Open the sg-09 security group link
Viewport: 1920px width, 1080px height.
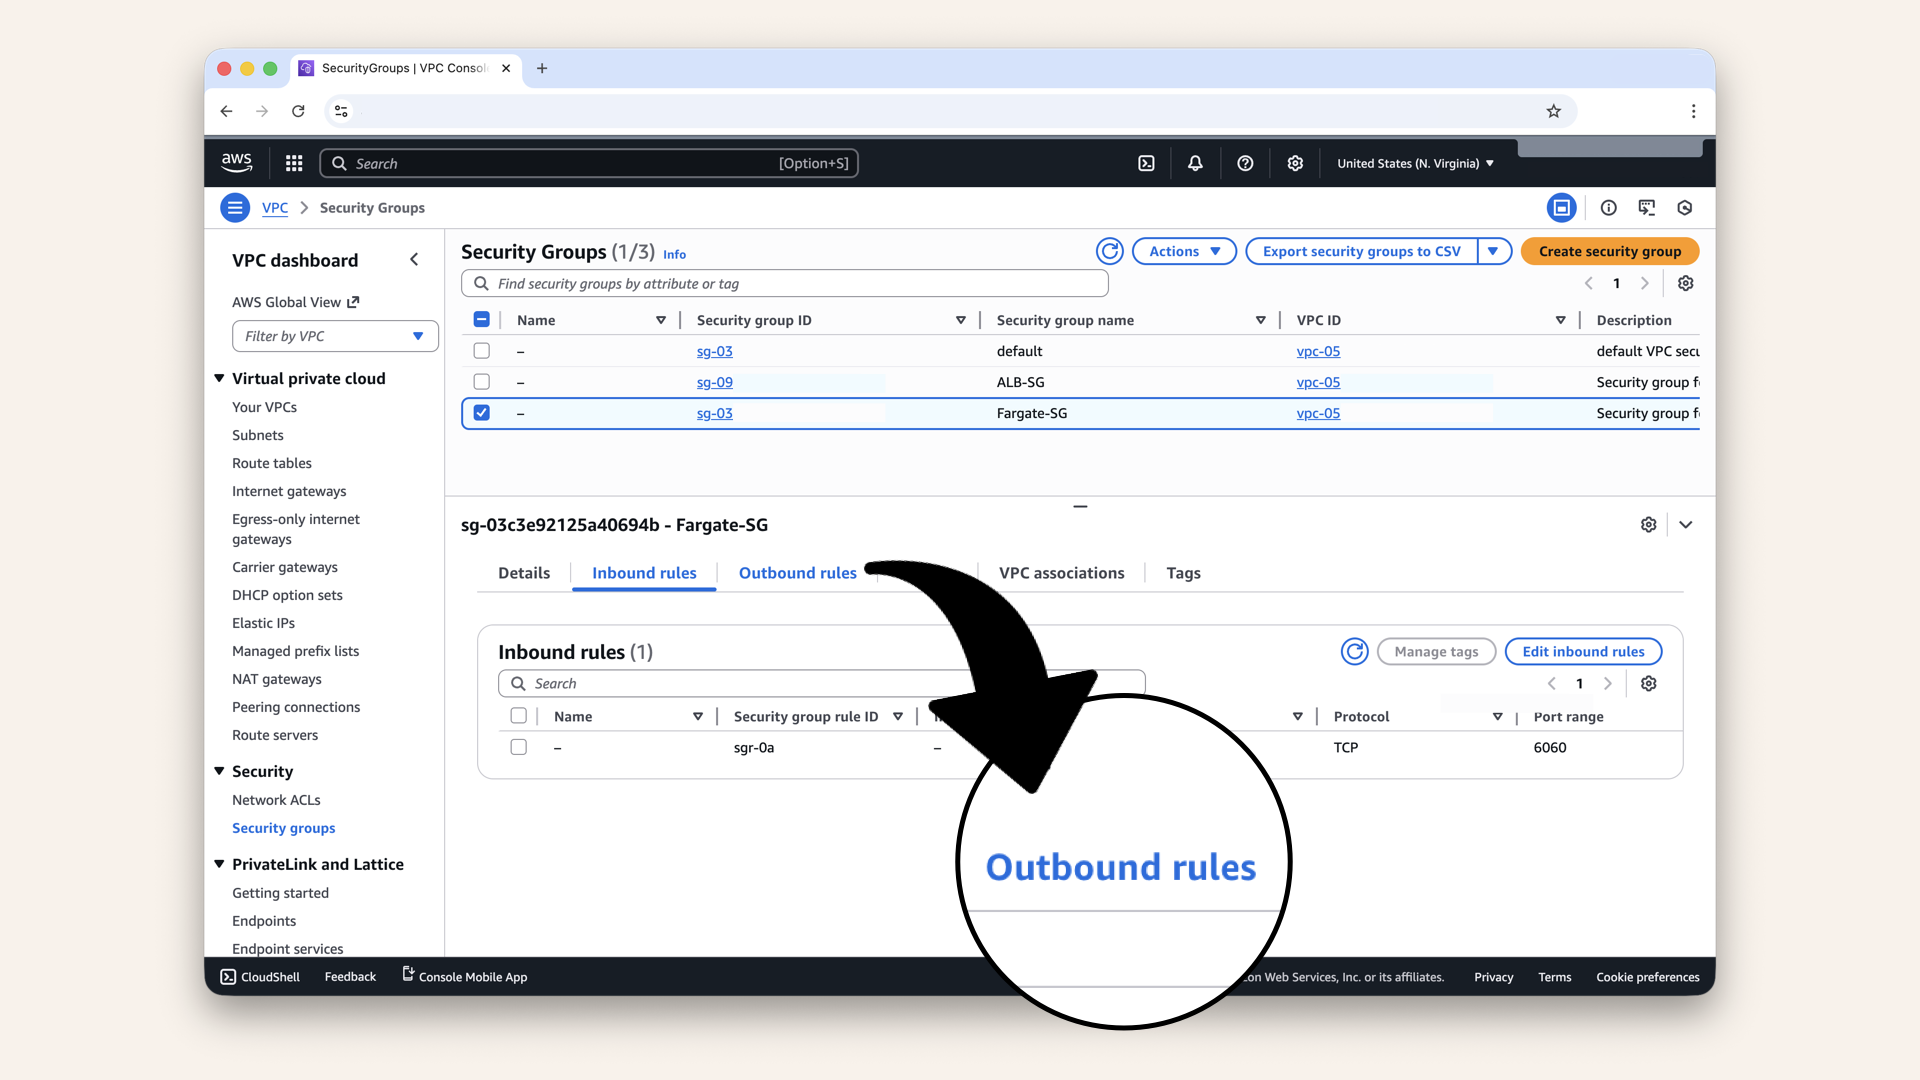(714, 381)
